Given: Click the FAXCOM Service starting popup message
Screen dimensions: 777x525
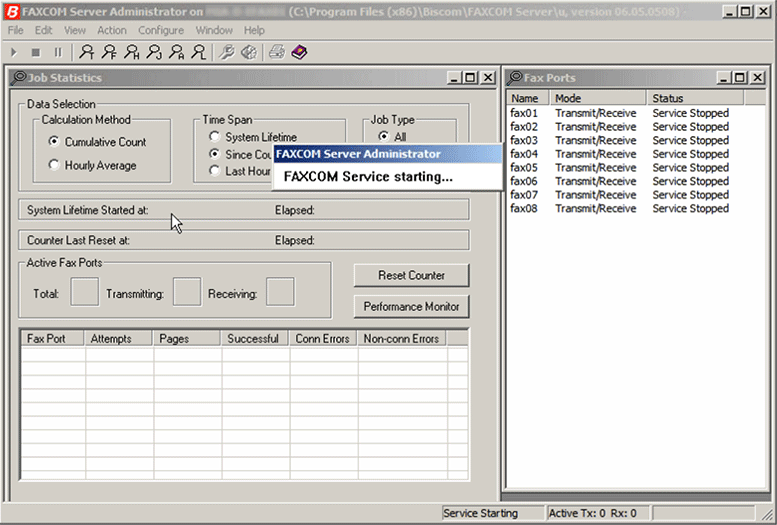Looking at the screenshot, I should pos(368,176).
